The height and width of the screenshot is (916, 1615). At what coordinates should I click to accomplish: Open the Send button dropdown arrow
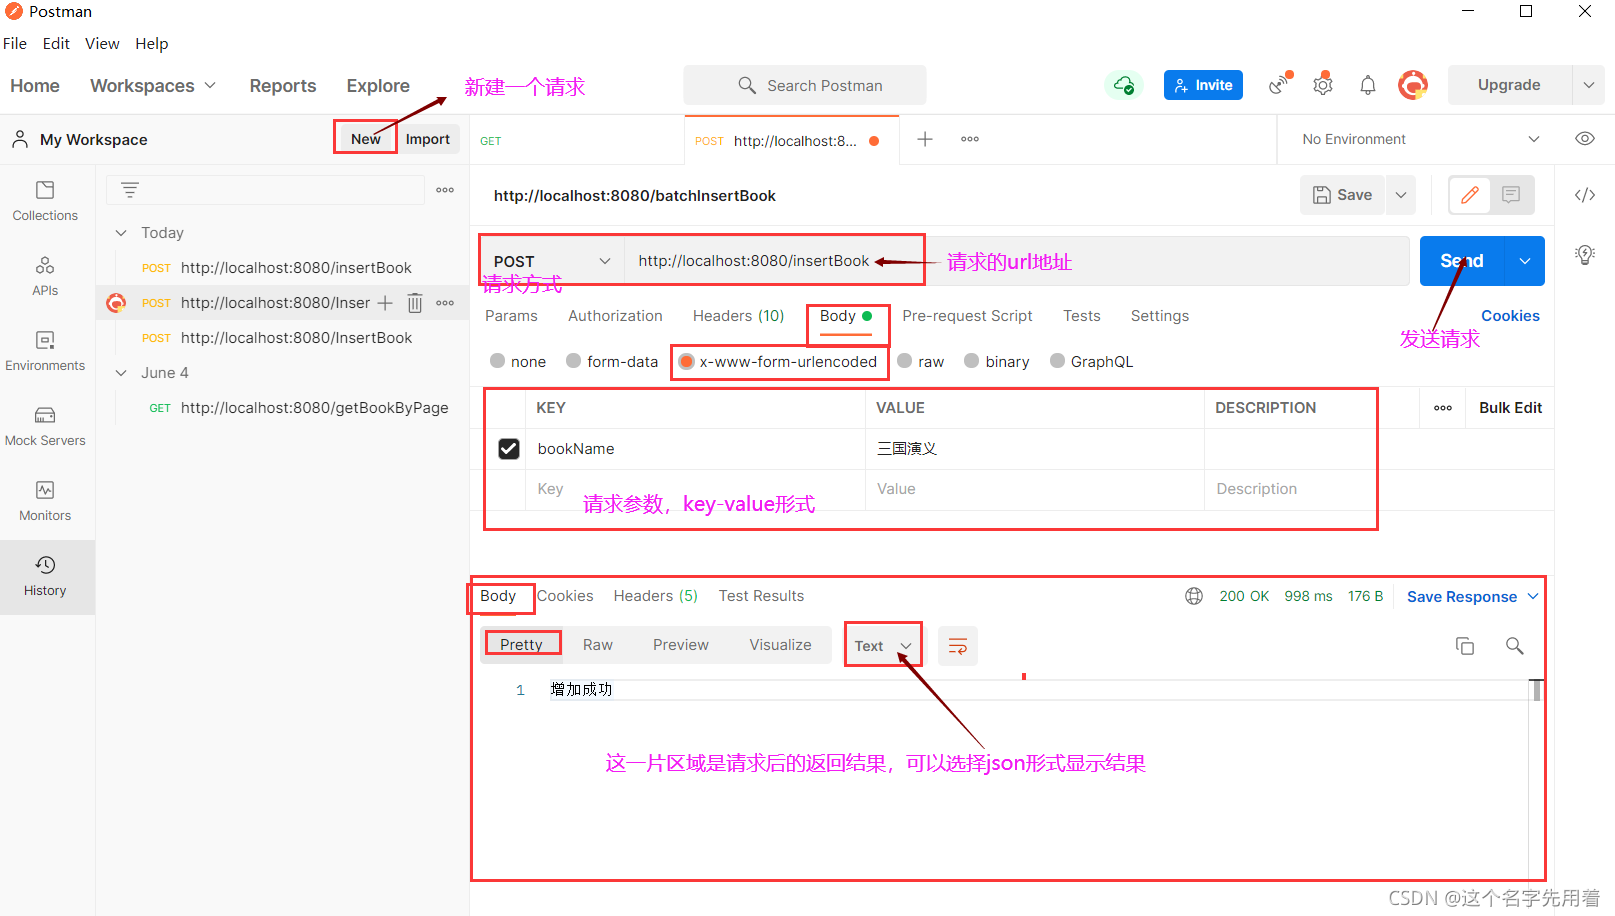coord(1524,261)
